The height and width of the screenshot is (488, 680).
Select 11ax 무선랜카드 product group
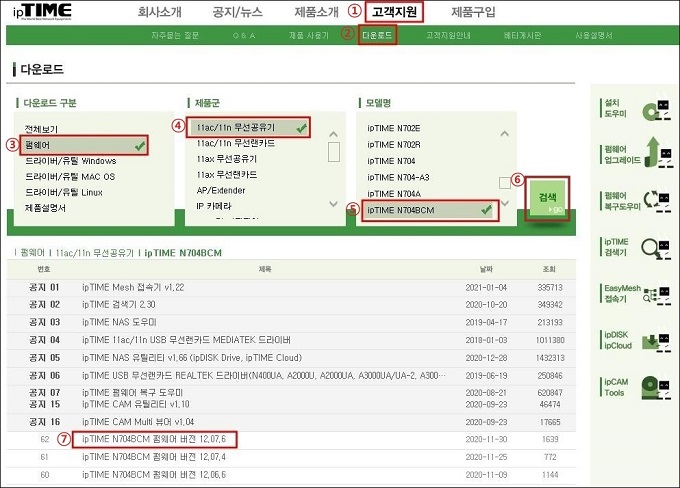click(226, 175)
